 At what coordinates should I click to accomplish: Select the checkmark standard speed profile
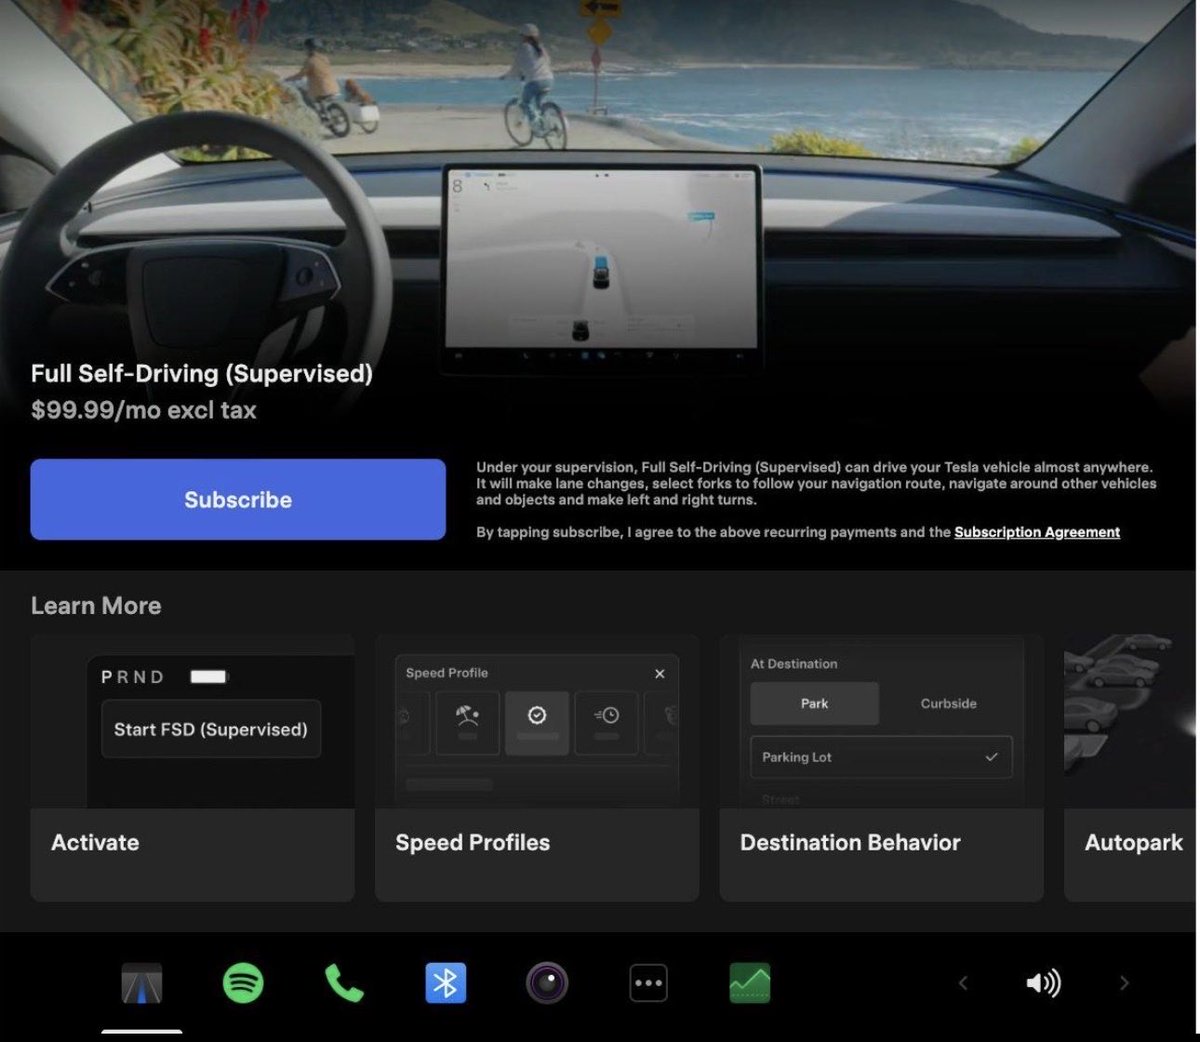click(x=537, y=722)
